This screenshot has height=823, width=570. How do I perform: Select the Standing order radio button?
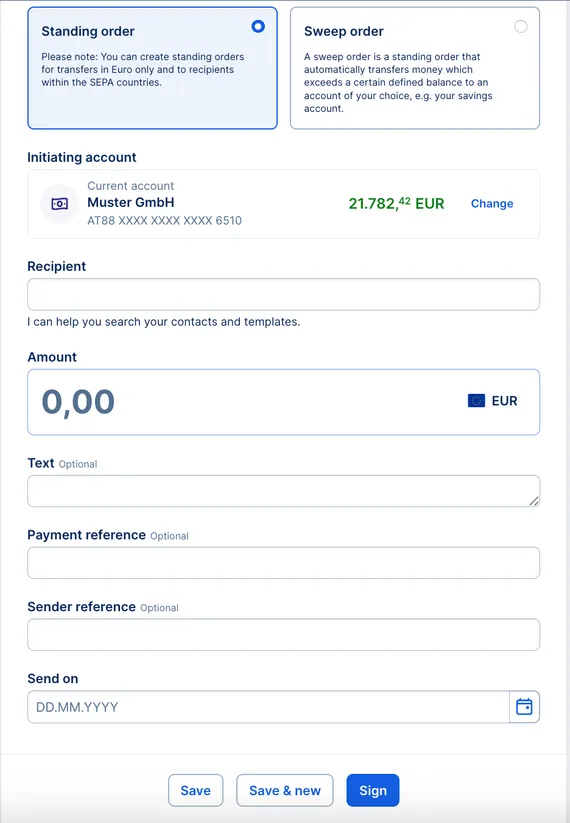point(258,26)
